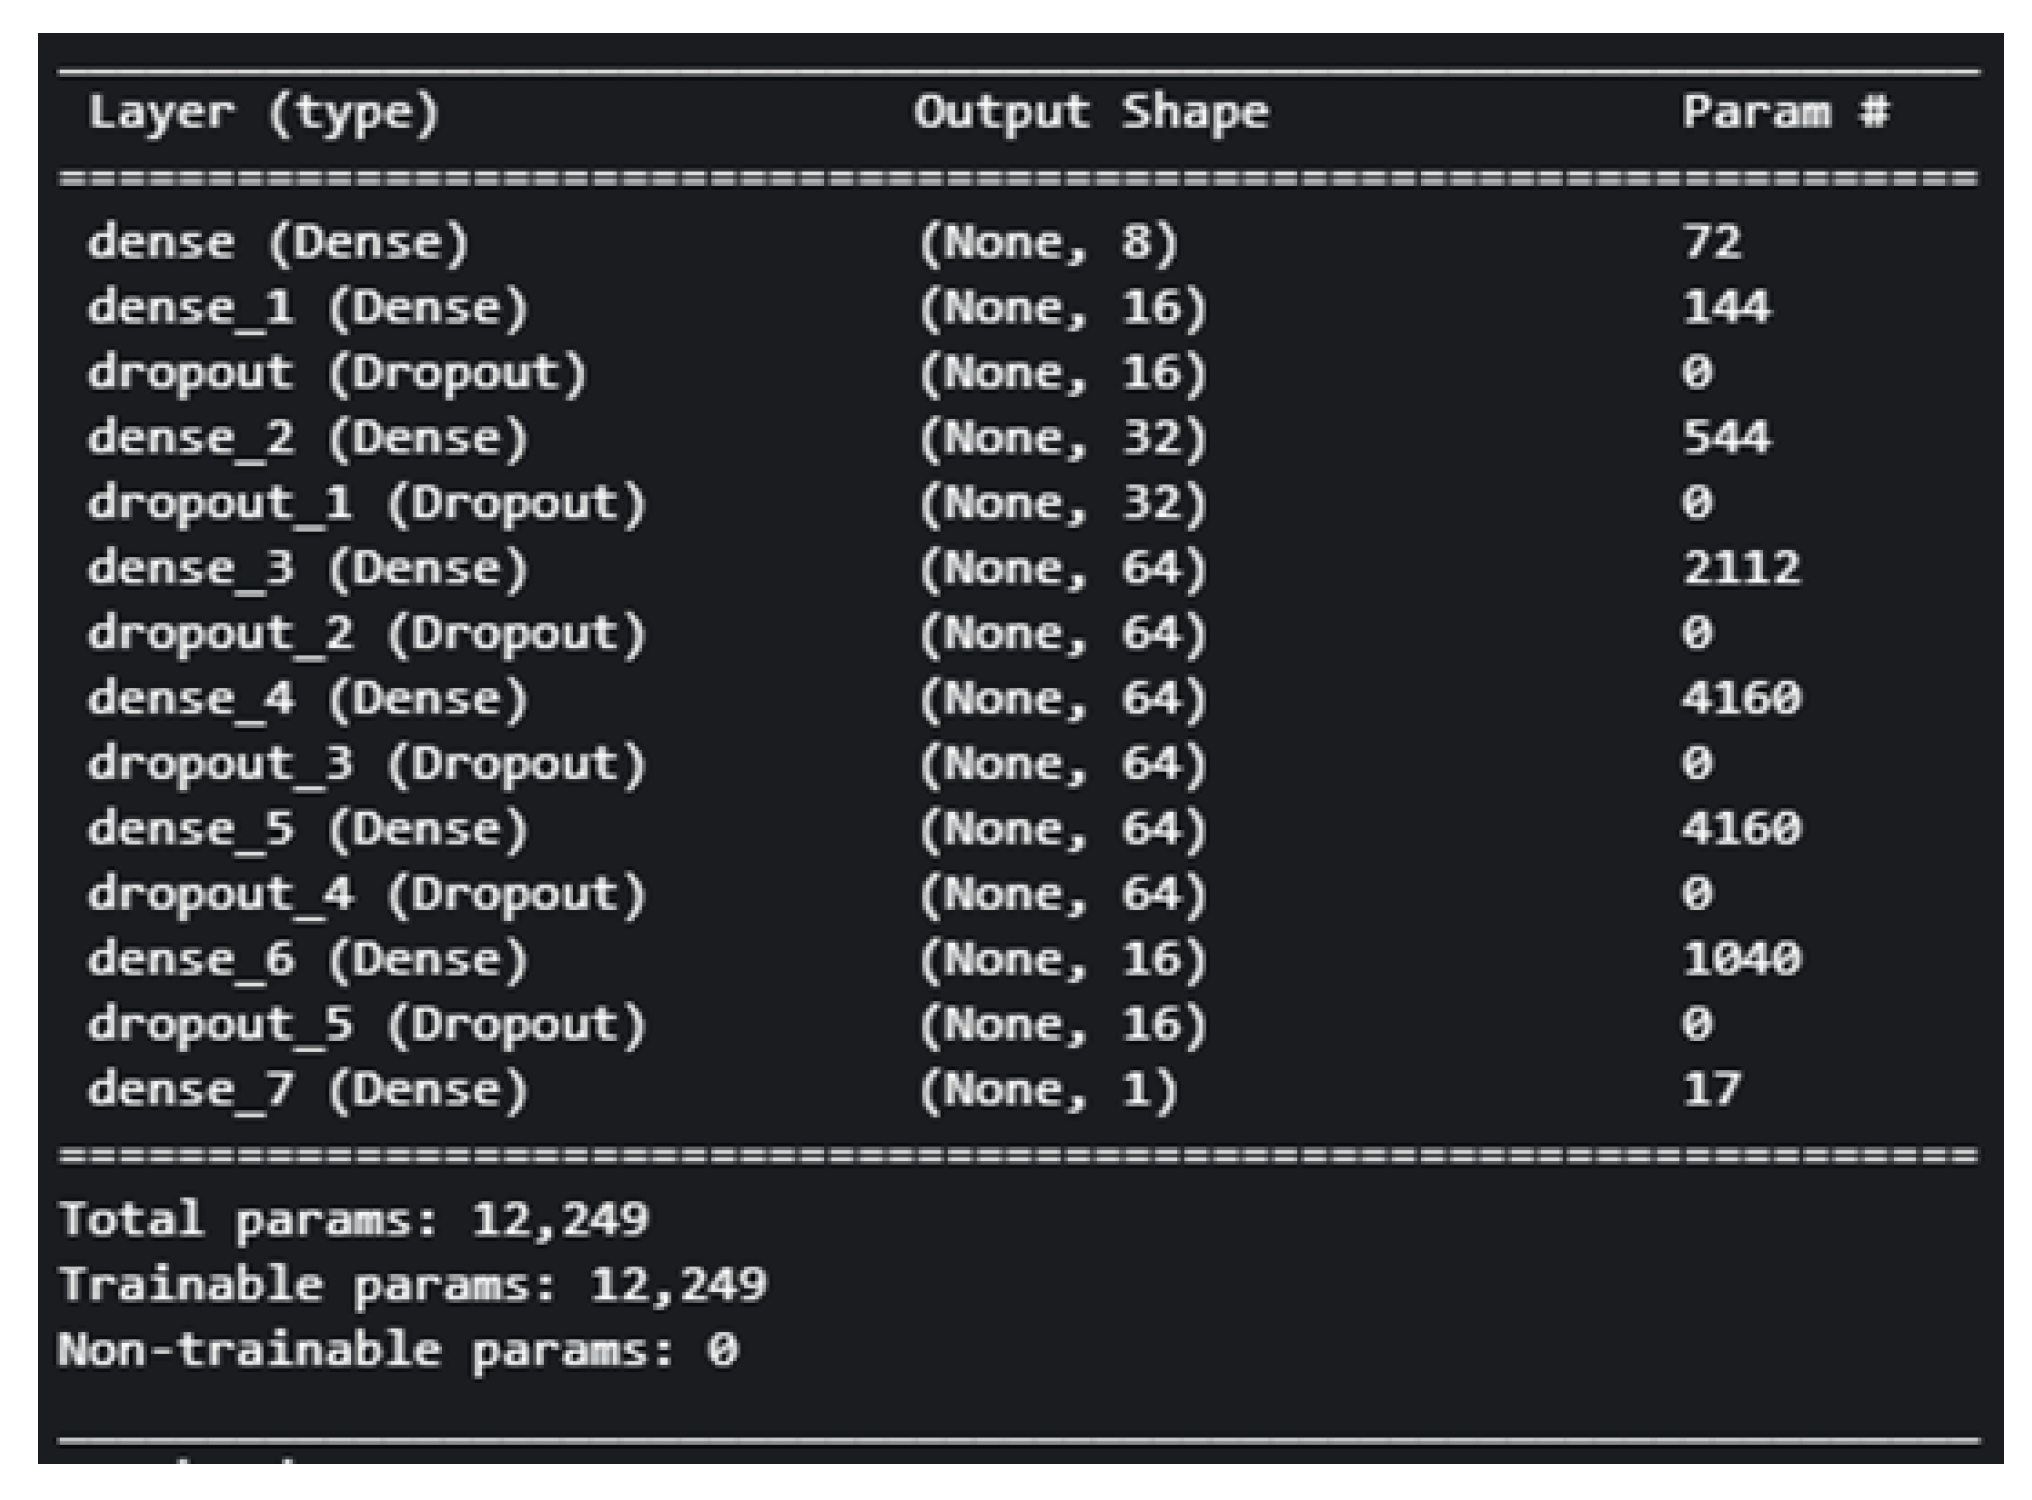Click param count 2112 for dense_3
Image resolution: width=2032 pixels, height=1500 pixels.
(x=1741, y=568)
